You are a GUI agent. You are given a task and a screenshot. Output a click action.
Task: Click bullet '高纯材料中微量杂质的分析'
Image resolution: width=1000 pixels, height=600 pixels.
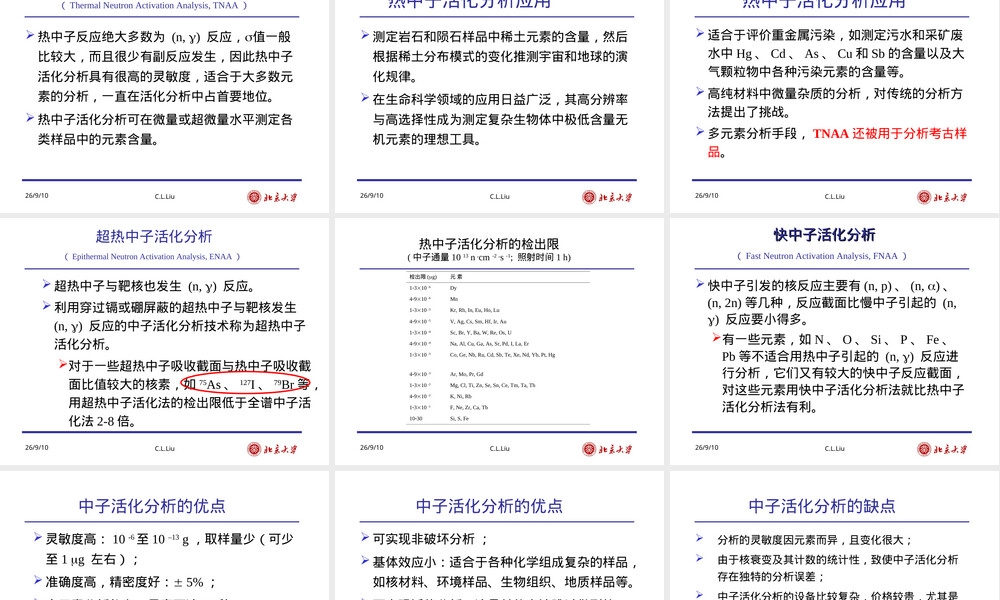tap(835, 103)
